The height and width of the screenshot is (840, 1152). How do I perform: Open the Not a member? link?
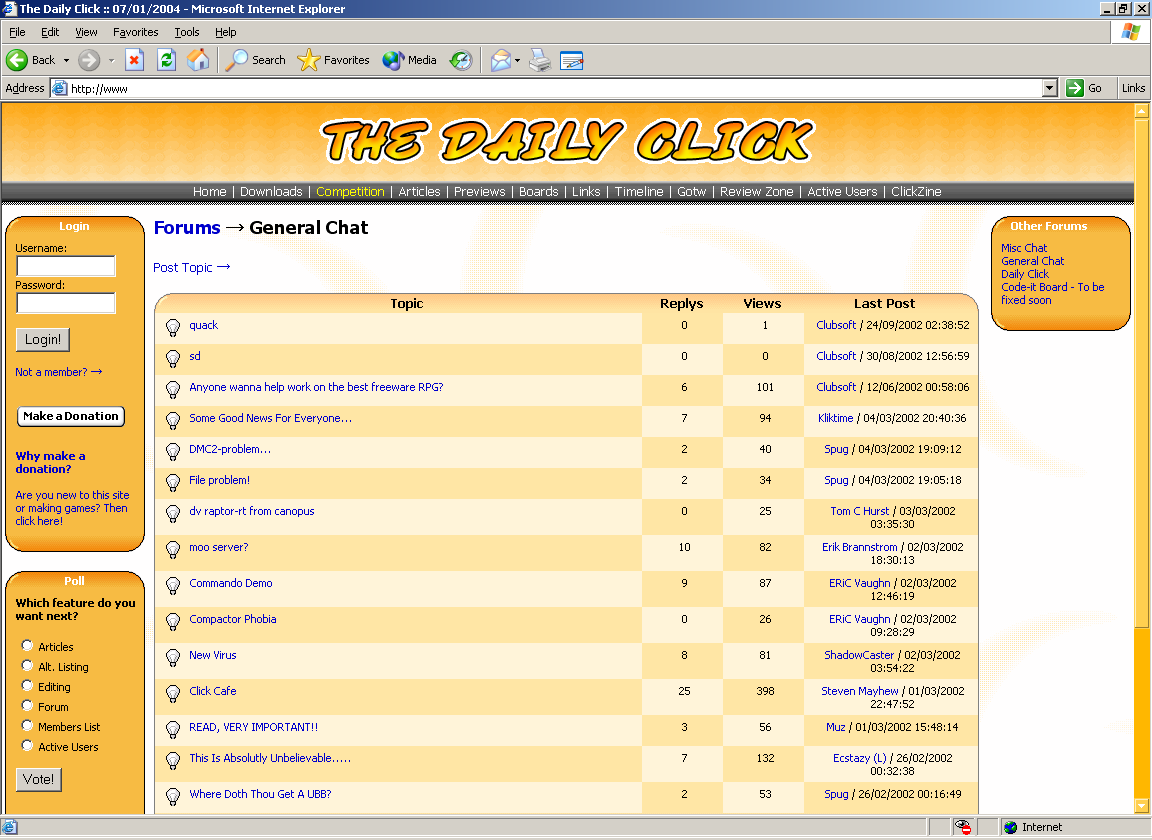pyautogui.click(x=59, y=372)
